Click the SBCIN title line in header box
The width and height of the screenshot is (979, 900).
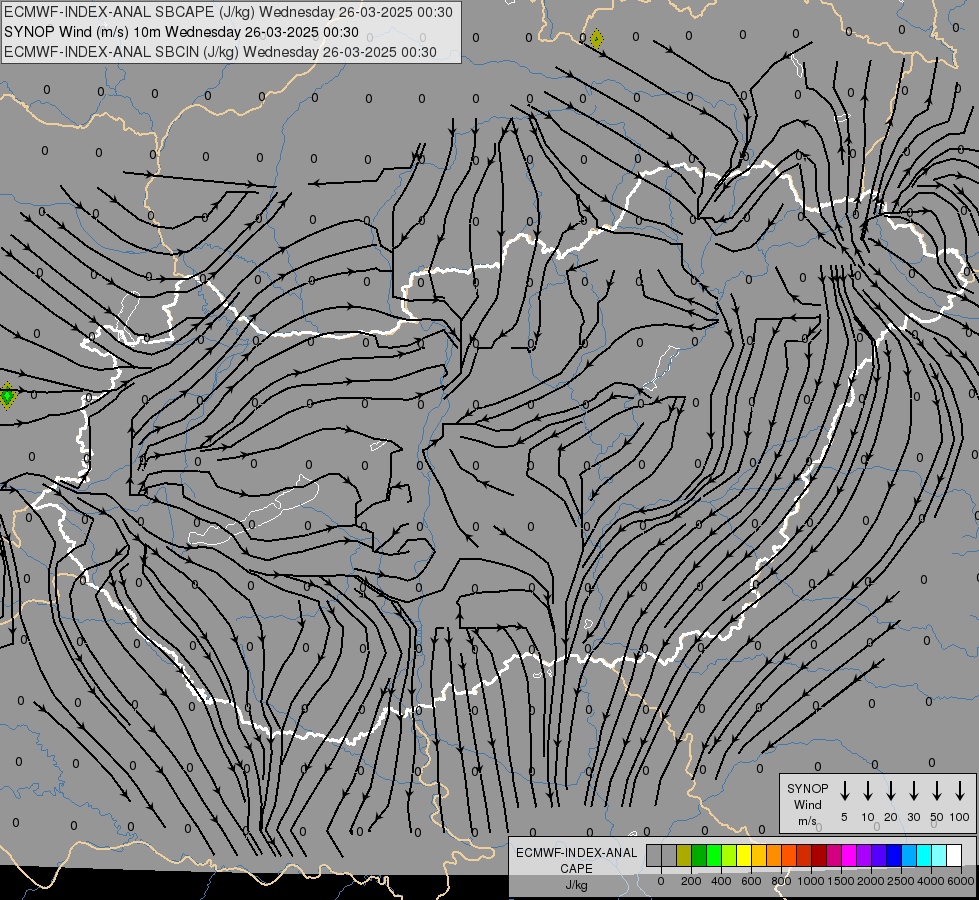coord(220,52)
